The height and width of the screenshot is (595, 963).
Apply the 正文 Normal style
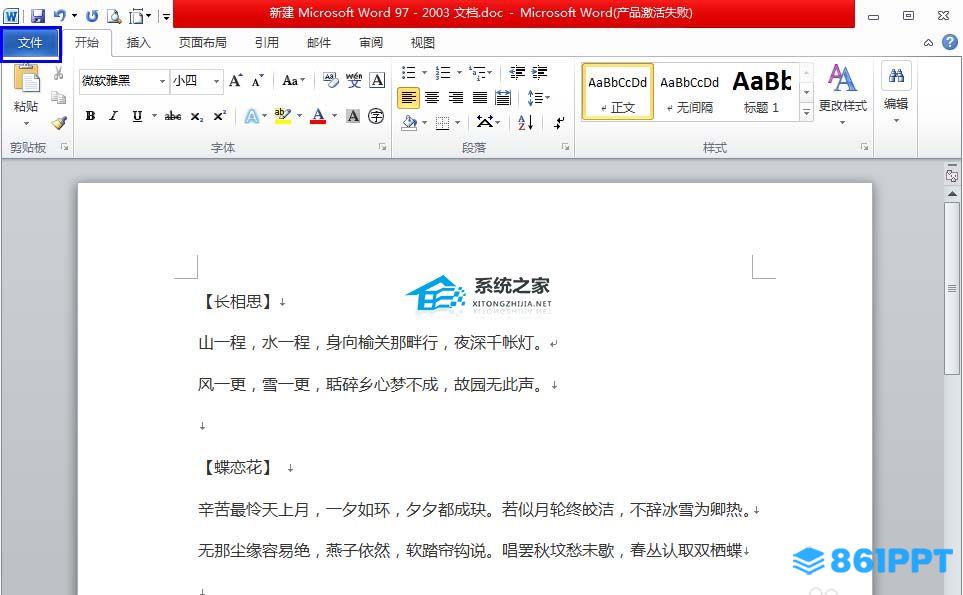[x=617, y=91]
